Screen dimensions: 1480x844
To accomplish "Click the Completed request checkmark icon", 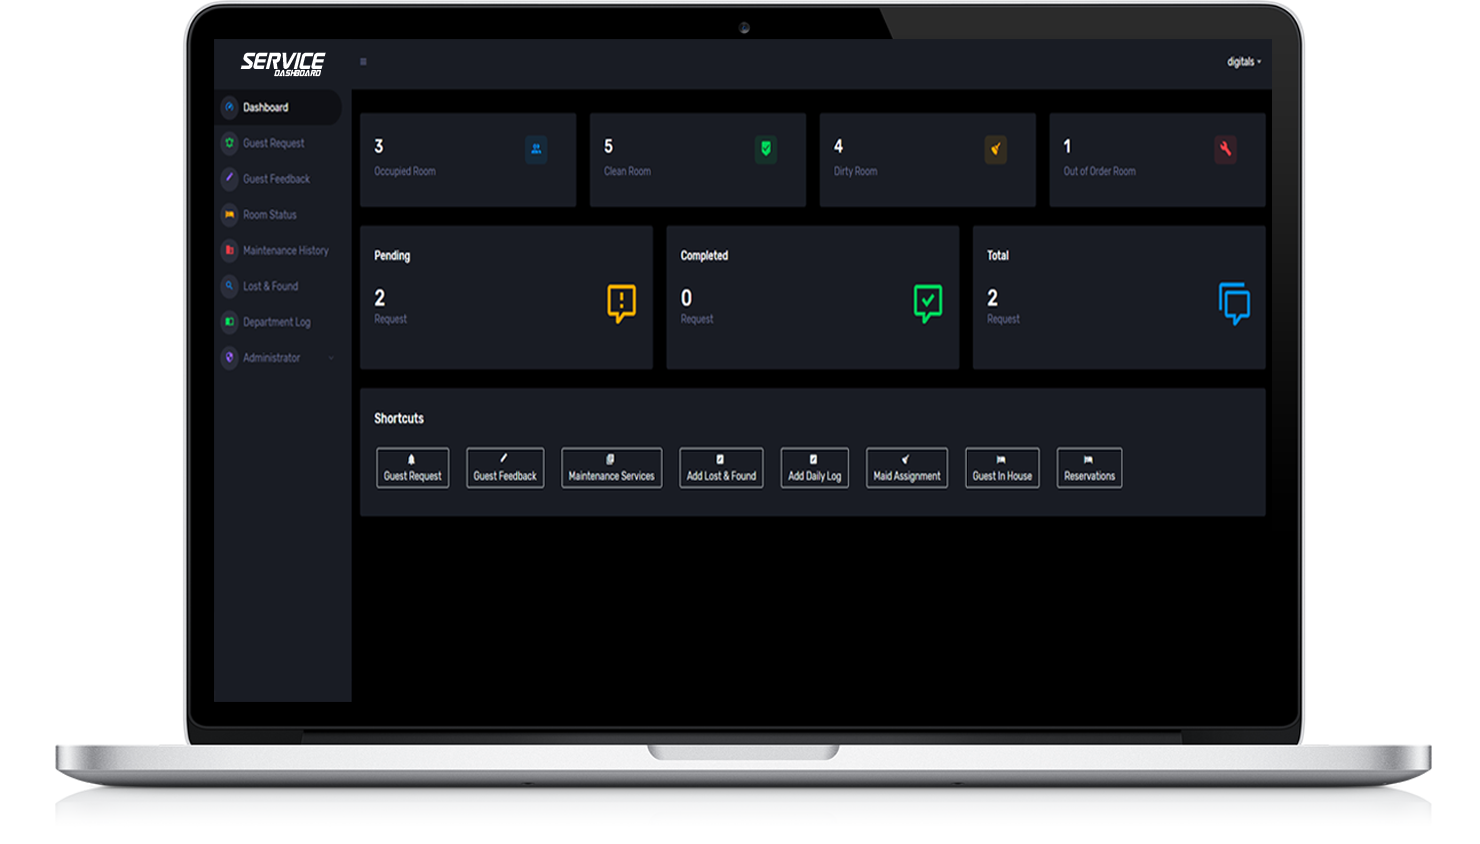I will 928,302.
